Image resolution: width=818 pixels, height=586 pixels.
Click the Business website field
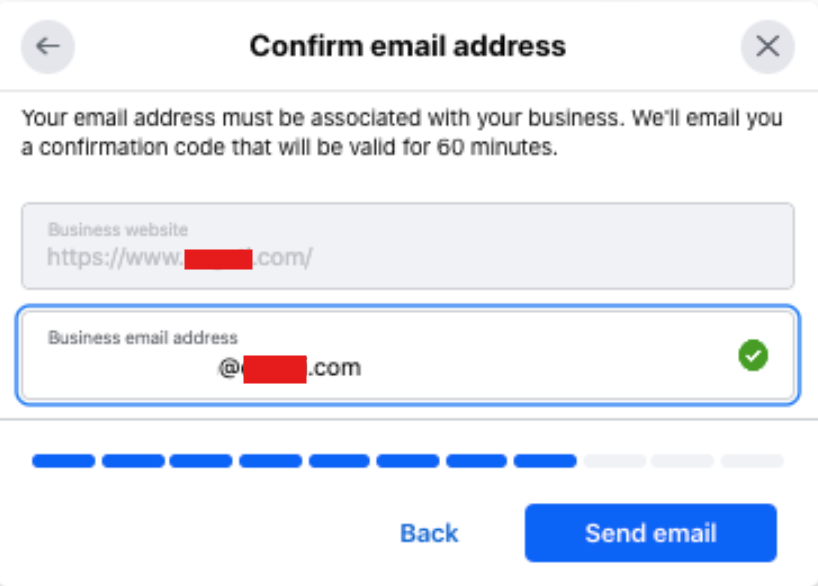click(408, 246)
